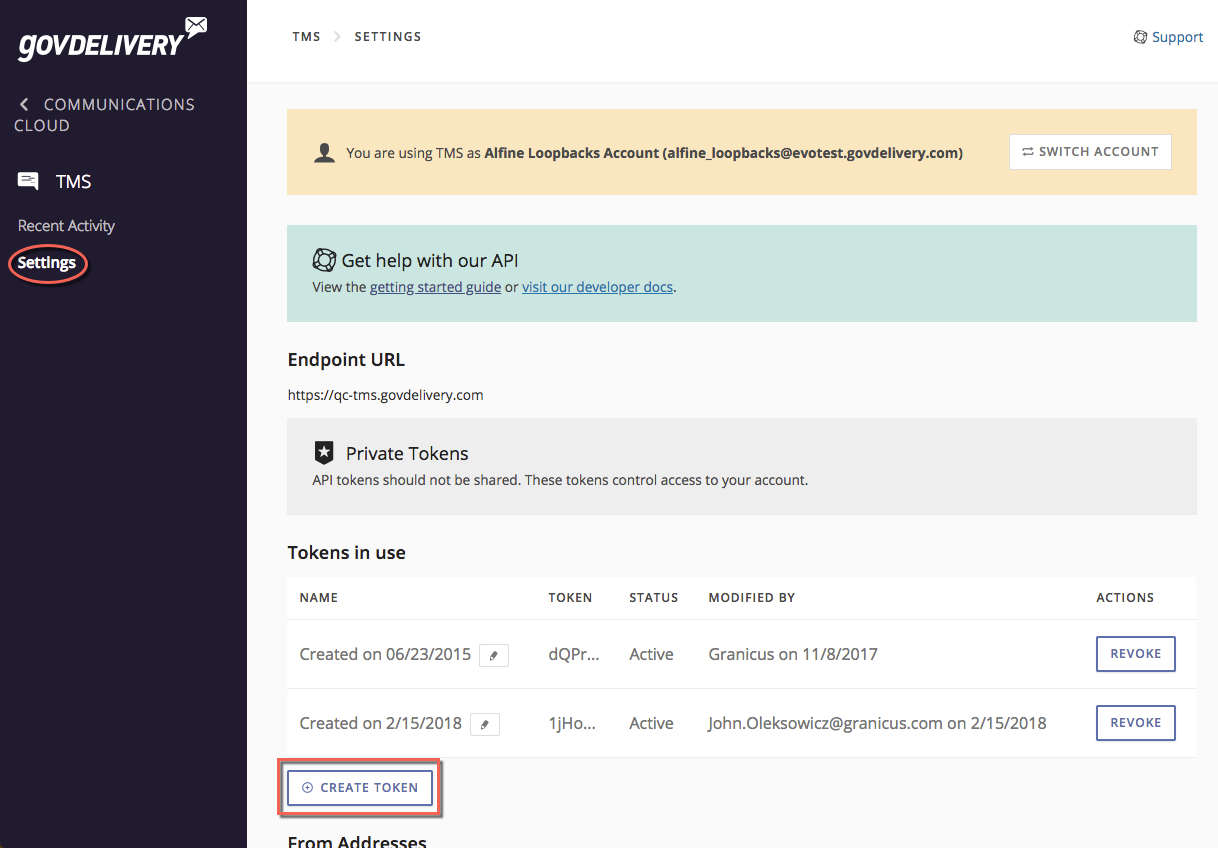The height and width of the screenshot is (848, 1218).
Task: Click MODIFIED BY column header
Action: coord(752,598)
